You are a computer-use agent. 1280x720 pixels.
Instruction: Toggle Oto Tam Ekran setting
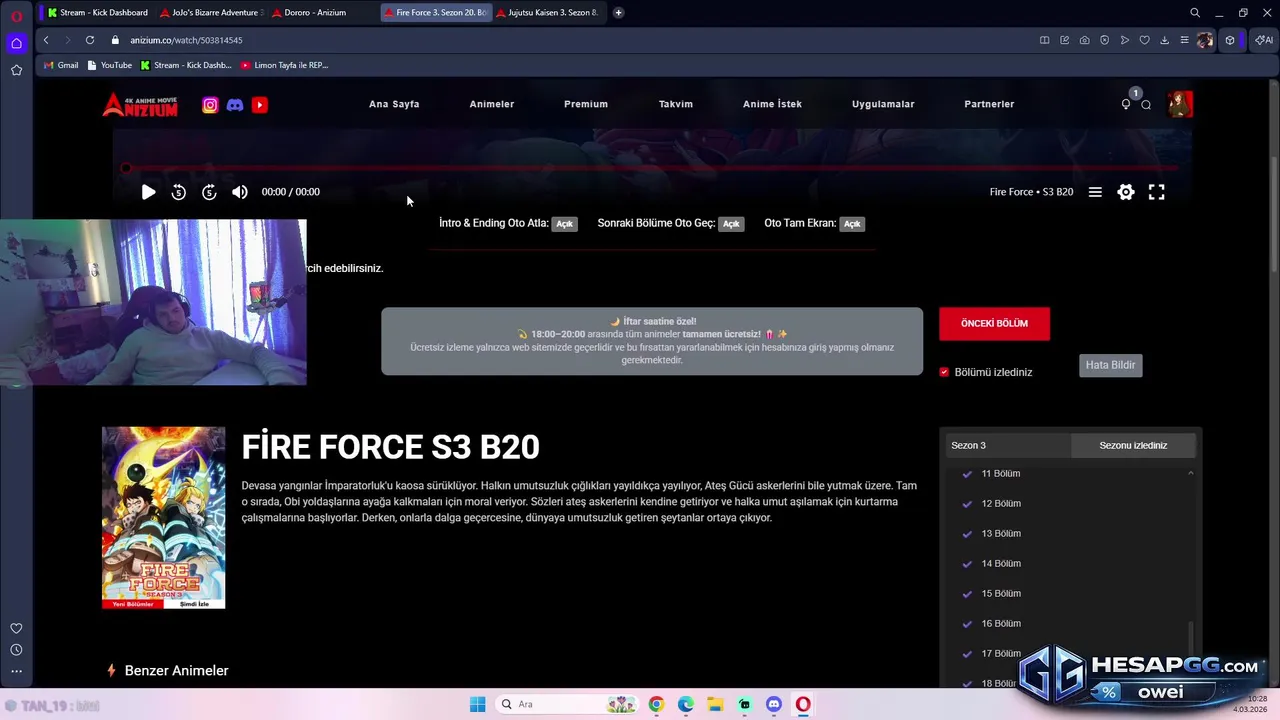pyautogui.click(x=852, y=224)
